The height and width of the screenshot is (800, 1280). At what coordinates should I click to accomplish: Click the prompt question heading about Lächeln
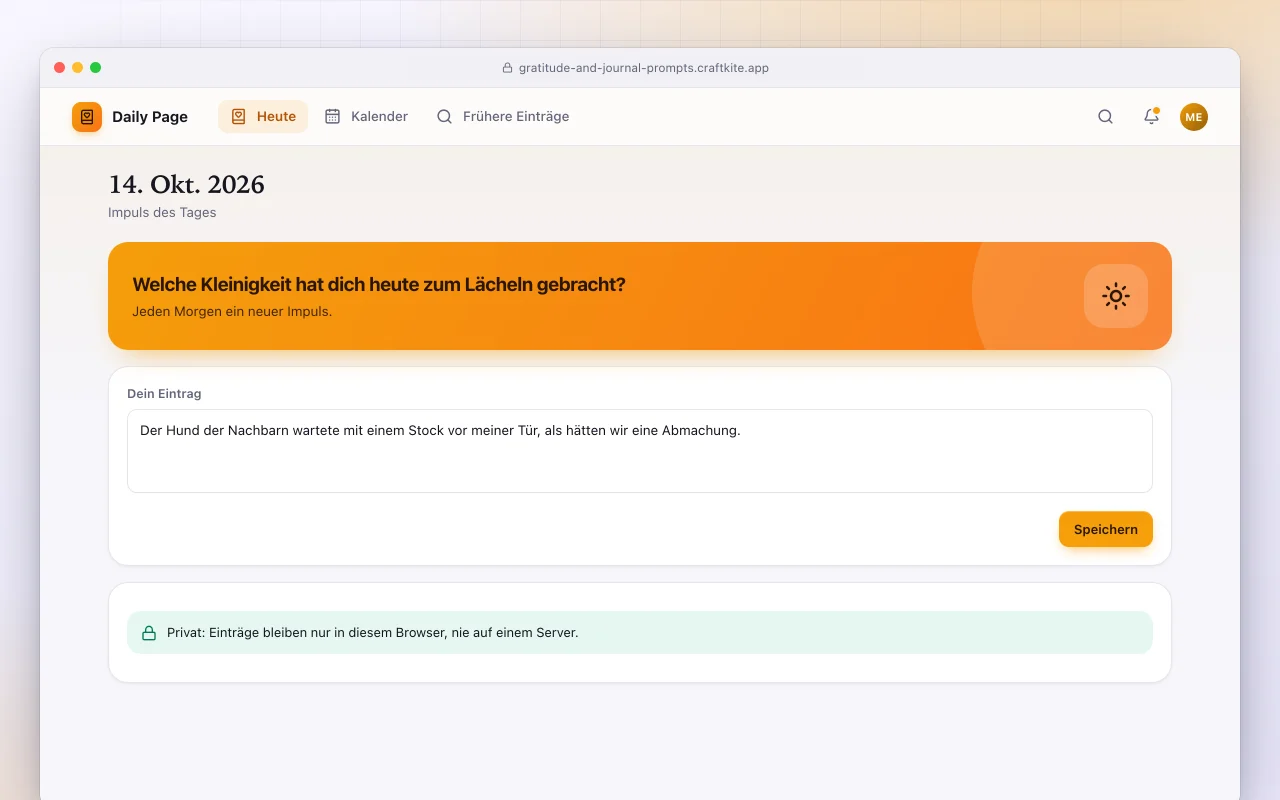point(379,284)
